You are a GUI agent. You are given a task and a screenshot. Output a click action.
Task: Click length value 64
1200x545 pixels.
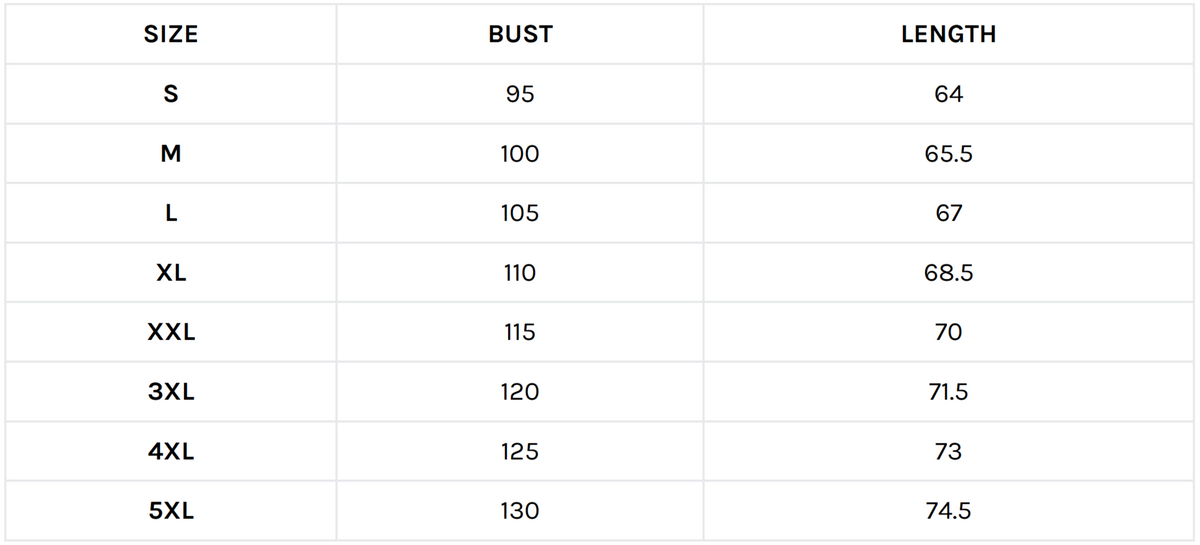coord(948,94)
